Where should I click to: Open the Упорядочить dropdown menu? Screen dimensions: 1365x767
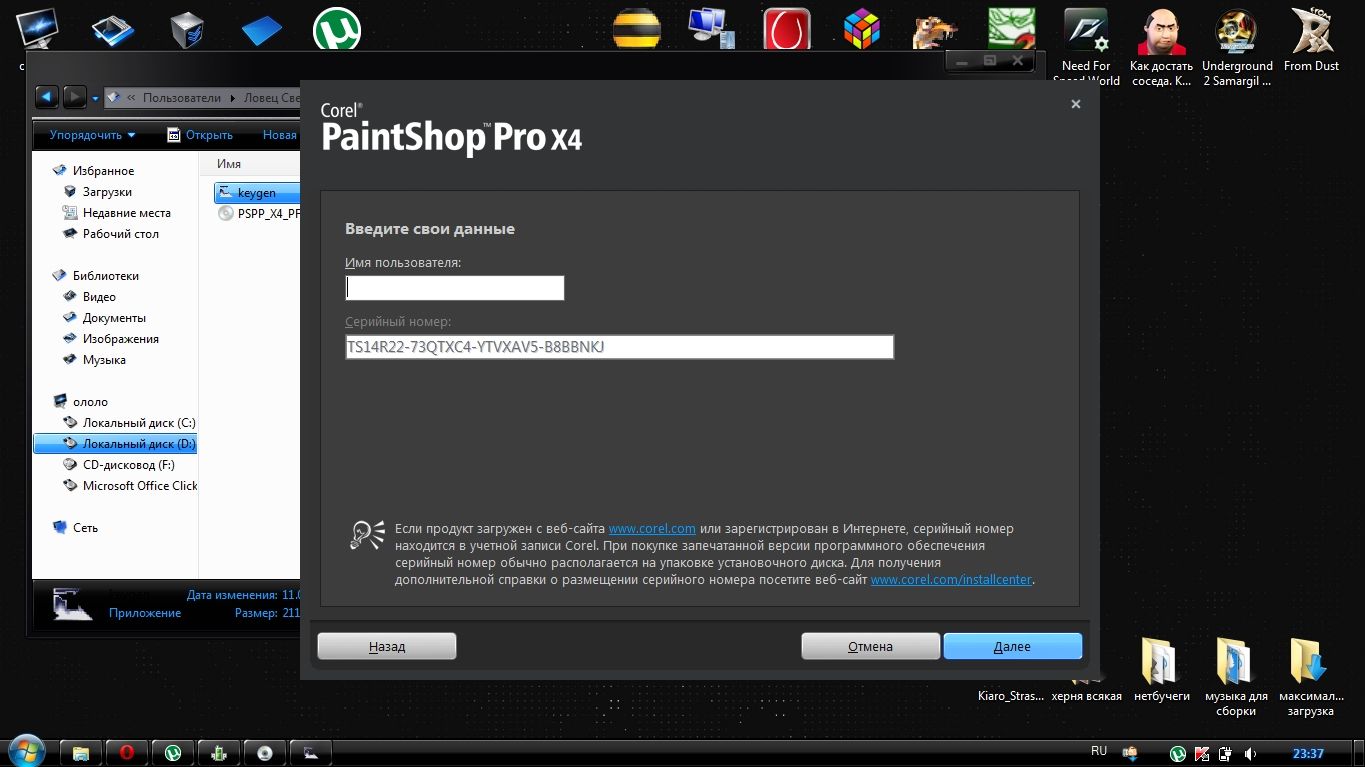click(92, 135)
